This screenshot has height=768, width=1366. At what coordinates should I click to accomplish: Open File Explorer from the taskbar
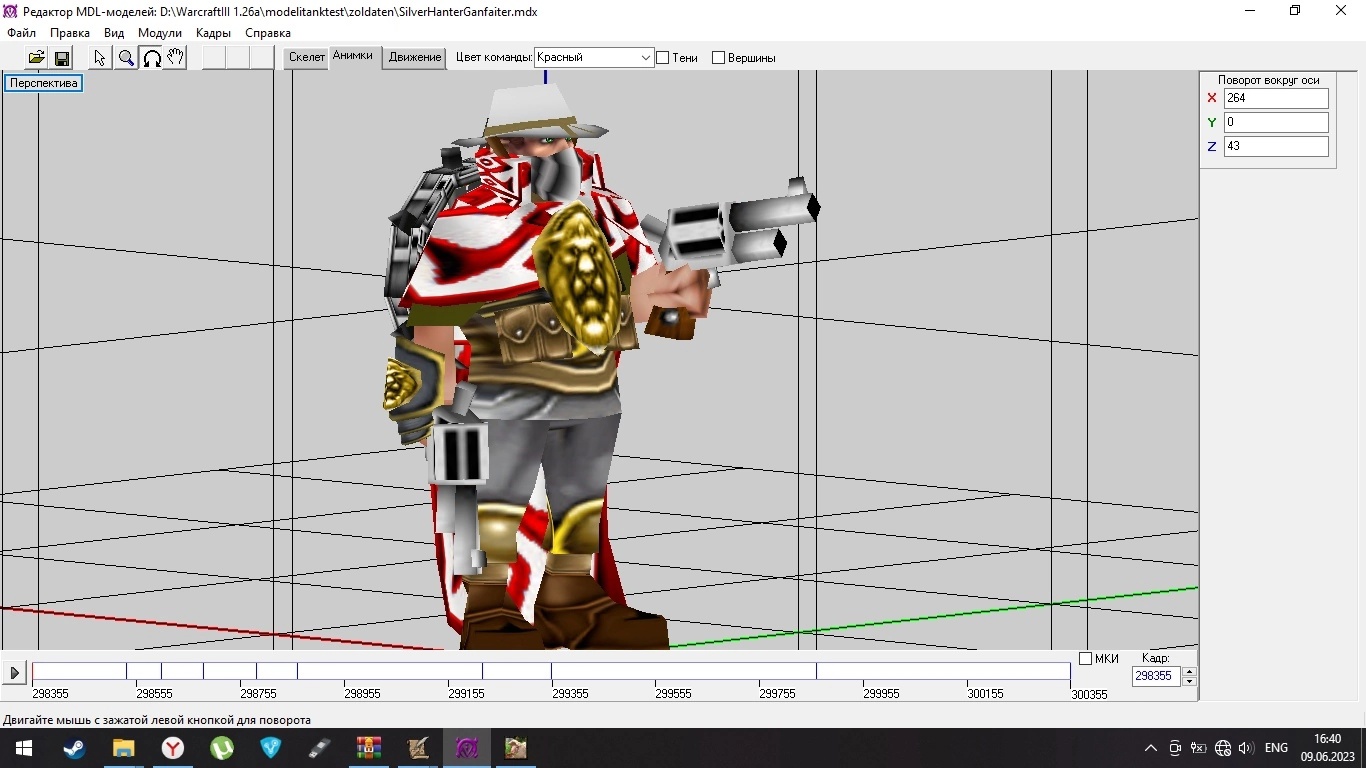(x=123, y=748)
